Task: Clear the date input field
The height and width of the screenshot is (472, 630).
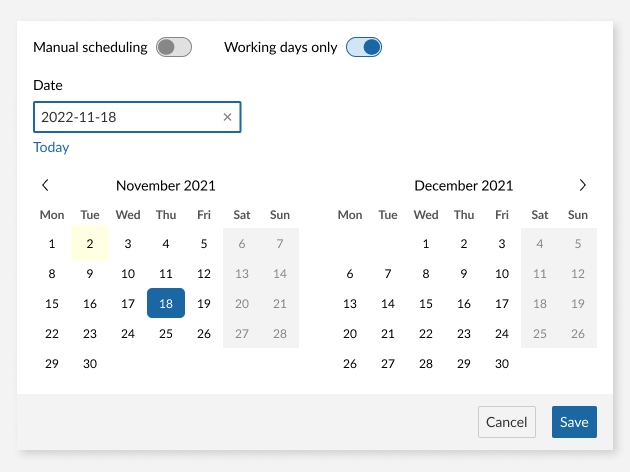Action: pos(227,118)
